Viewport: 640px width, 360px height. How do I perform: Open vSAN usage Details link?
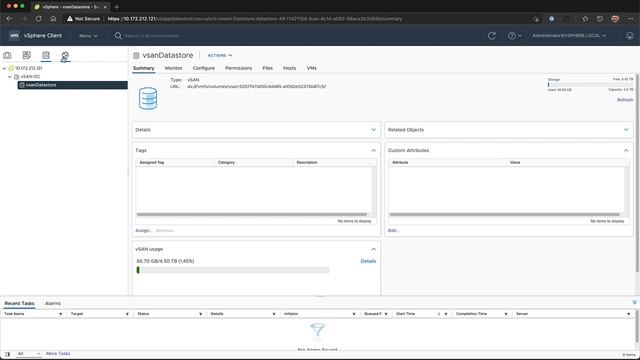click(x=368, y=261)
